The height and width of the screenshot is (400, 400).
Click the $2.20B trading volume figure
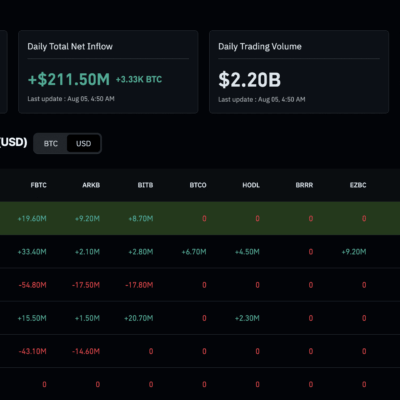pyautogui.click(x=250, y=80)
